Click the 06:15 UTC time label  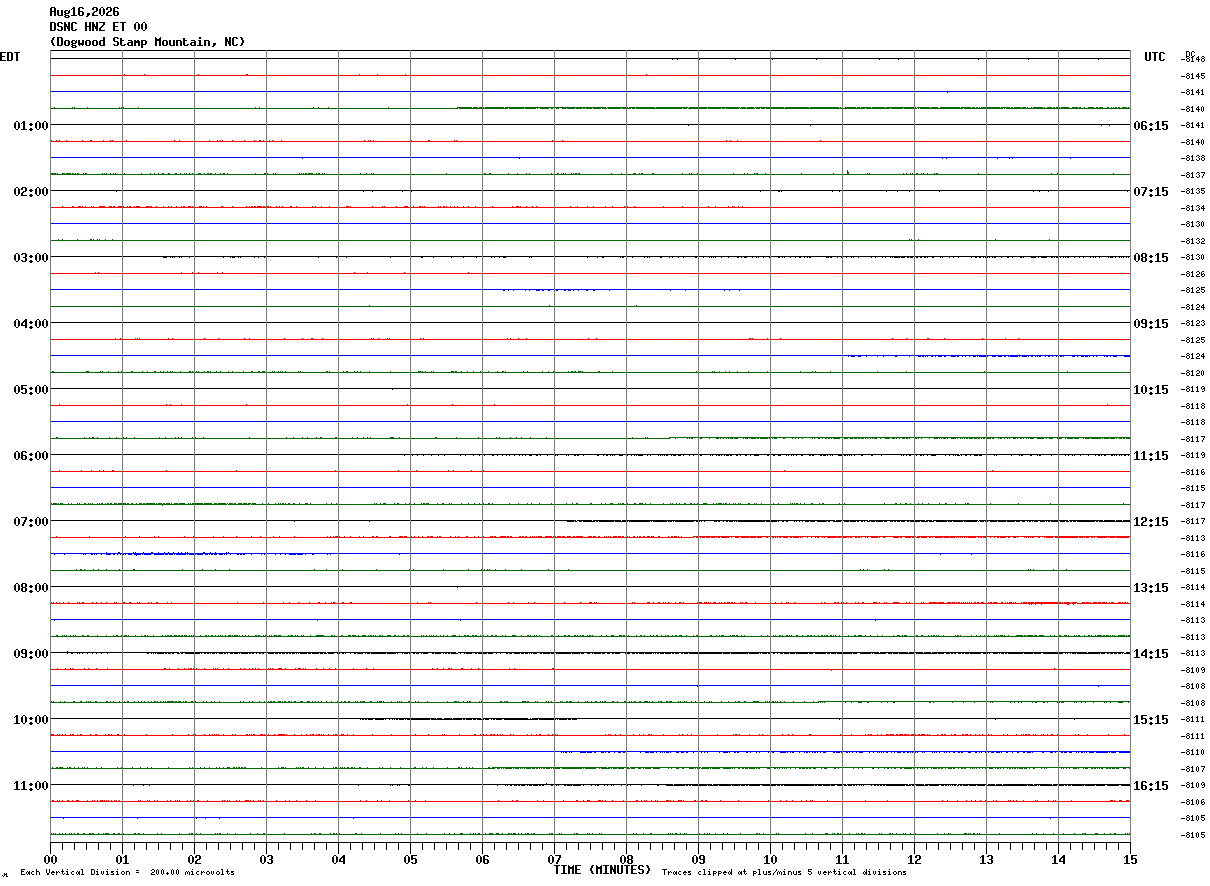(1150, 126)
